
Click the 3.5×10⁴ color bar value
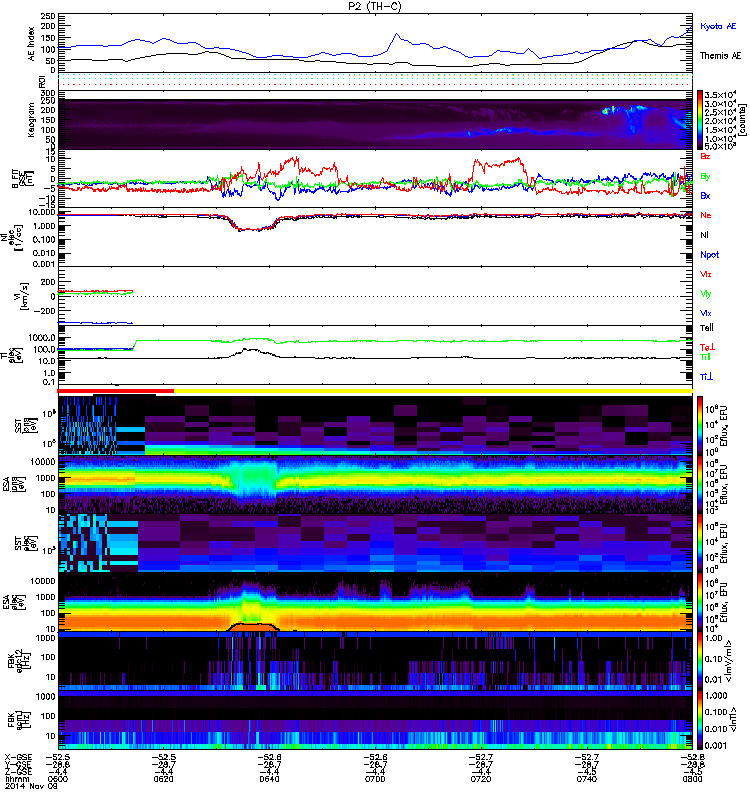(x=720, y=95)
